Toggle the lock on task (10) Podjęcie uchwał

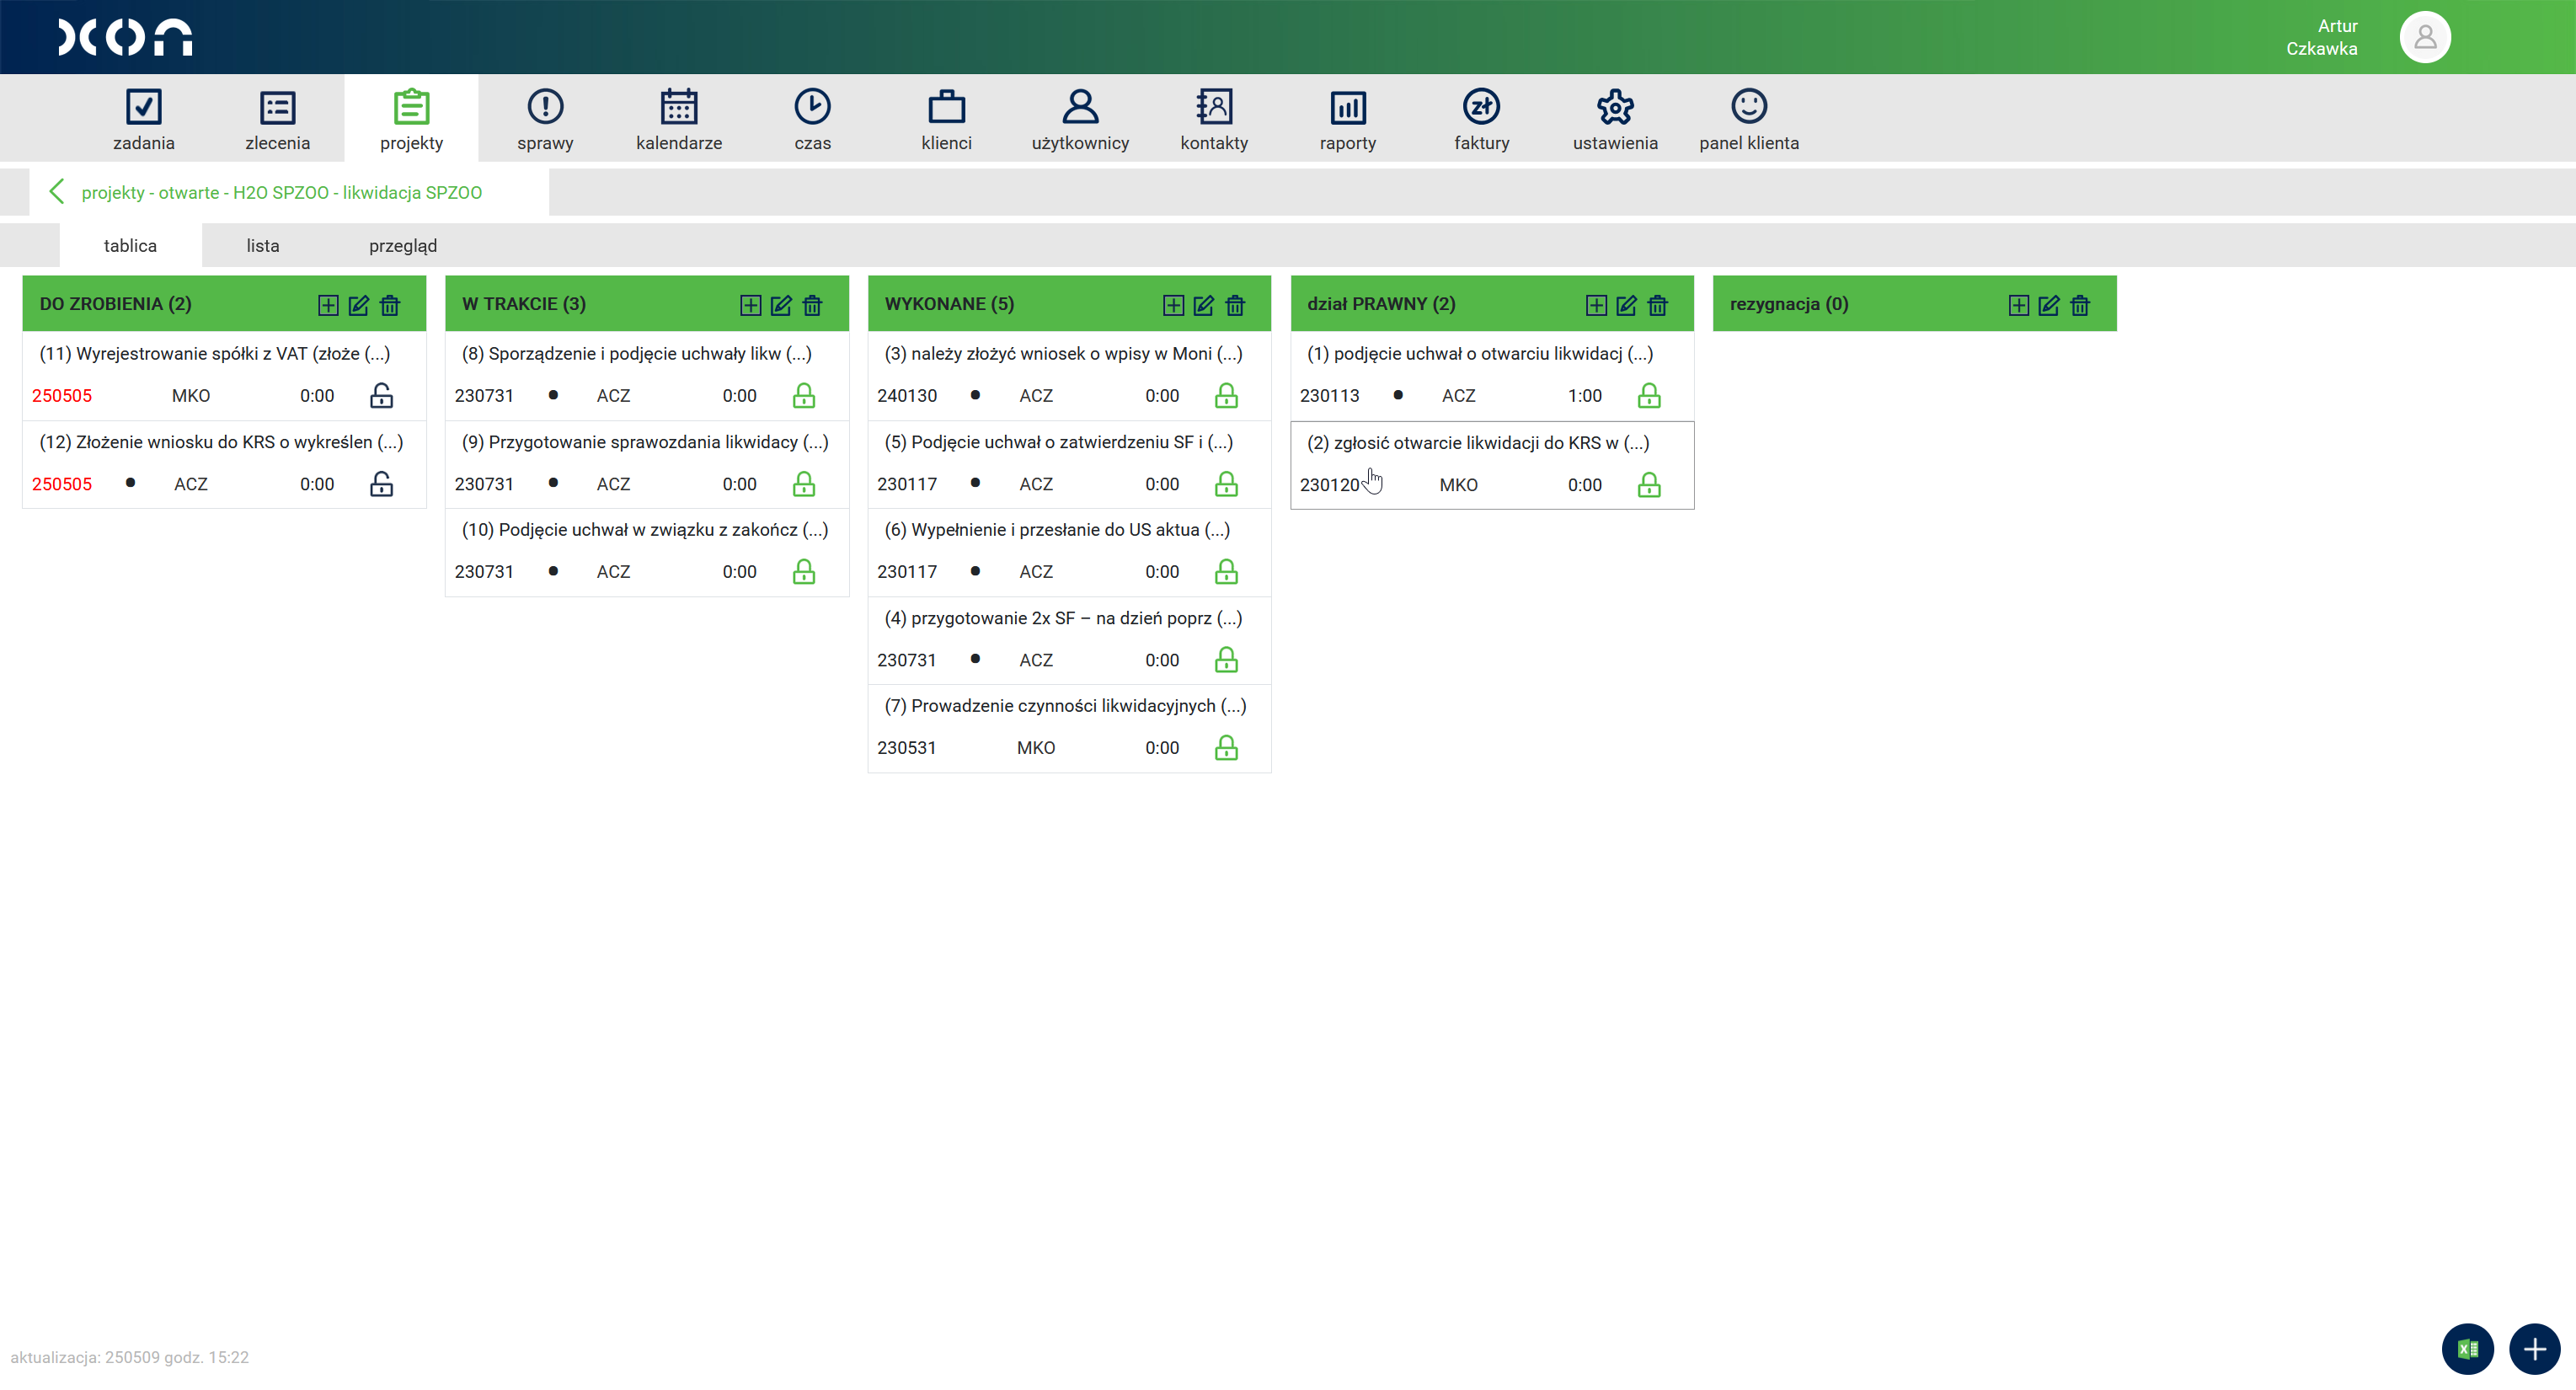pyautogui.click(x=804, y=571)
